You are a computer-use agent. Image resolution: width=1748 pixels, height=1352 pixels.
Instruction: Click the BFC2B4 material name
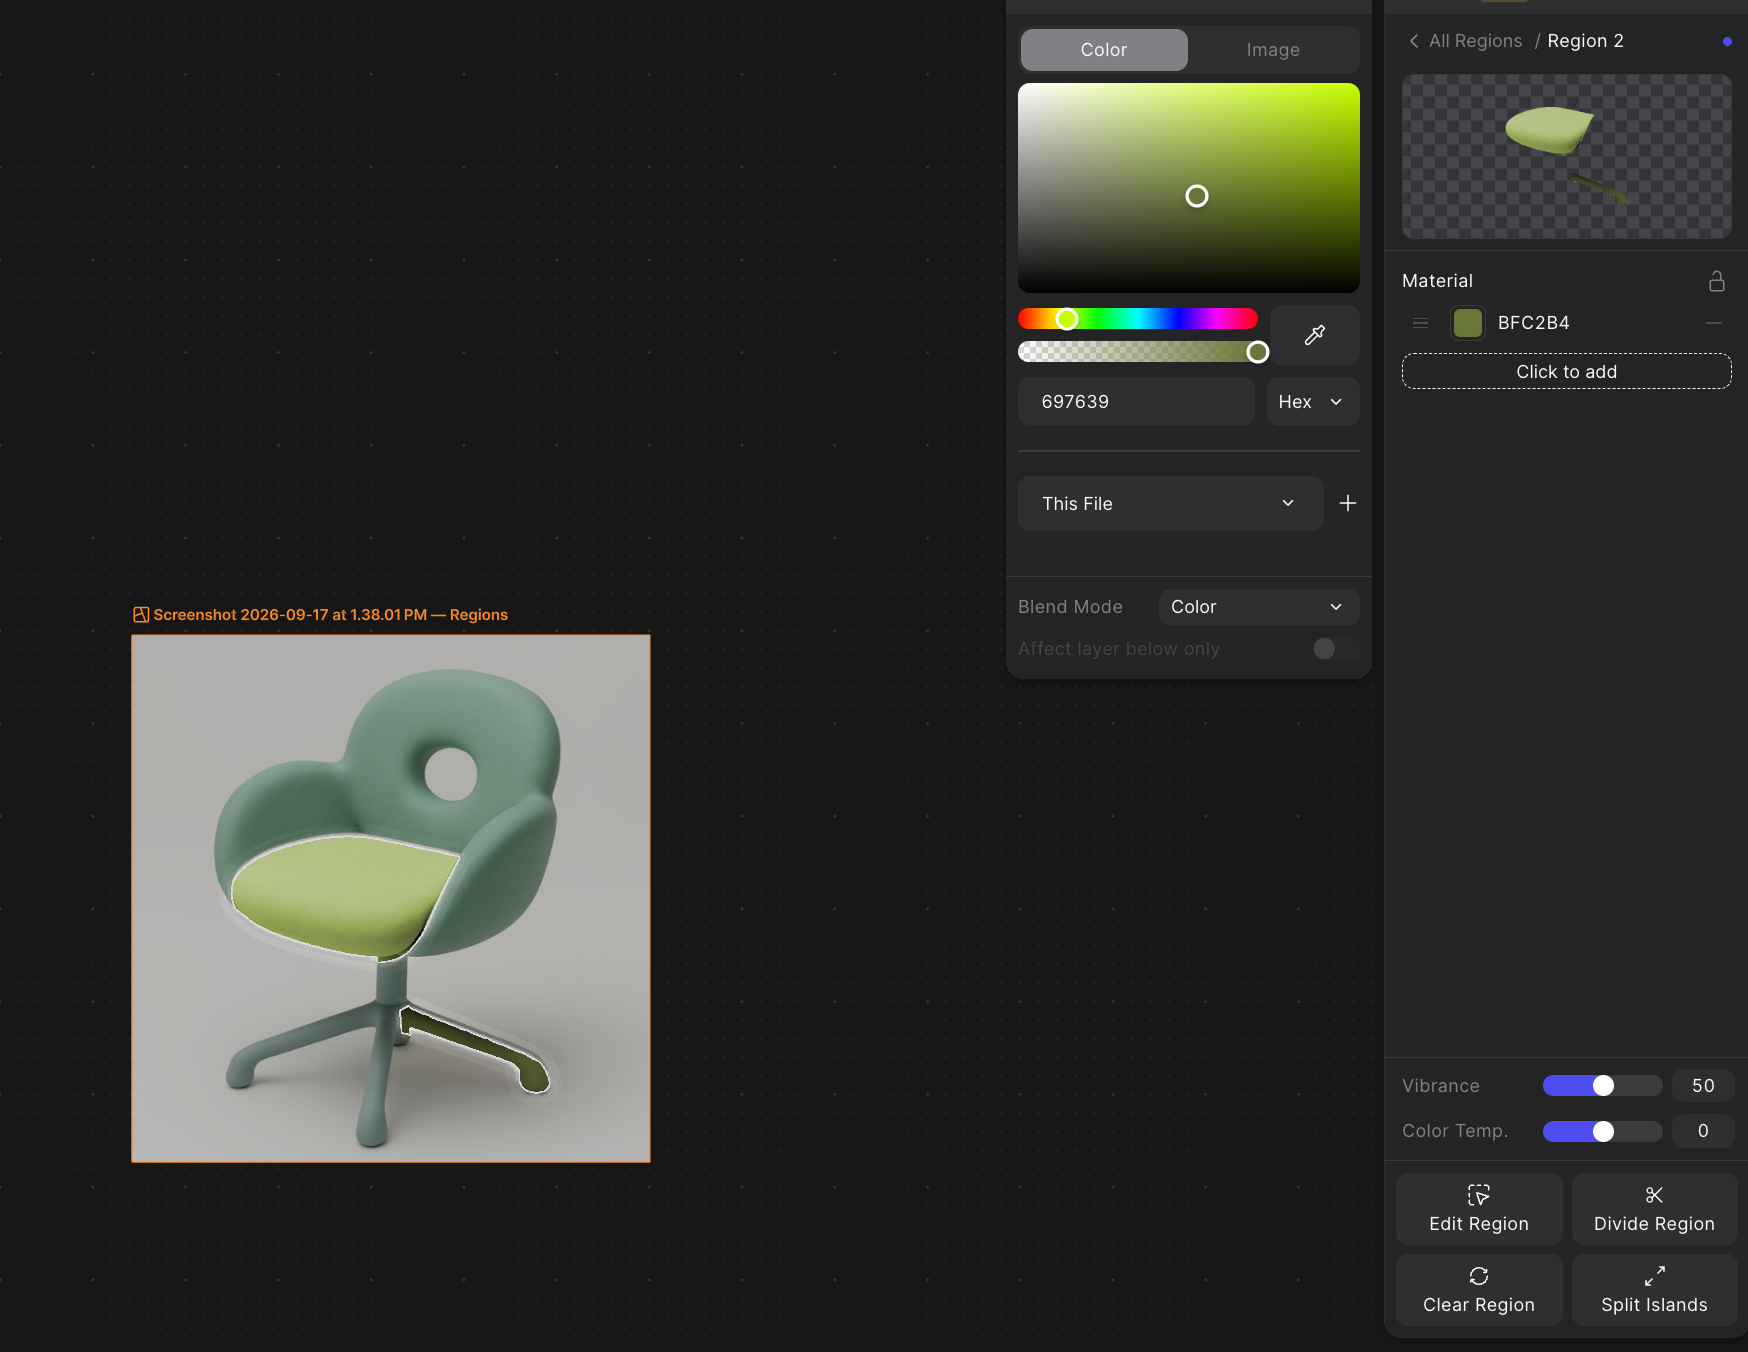pyautogui.click(x=1533, y=323)
